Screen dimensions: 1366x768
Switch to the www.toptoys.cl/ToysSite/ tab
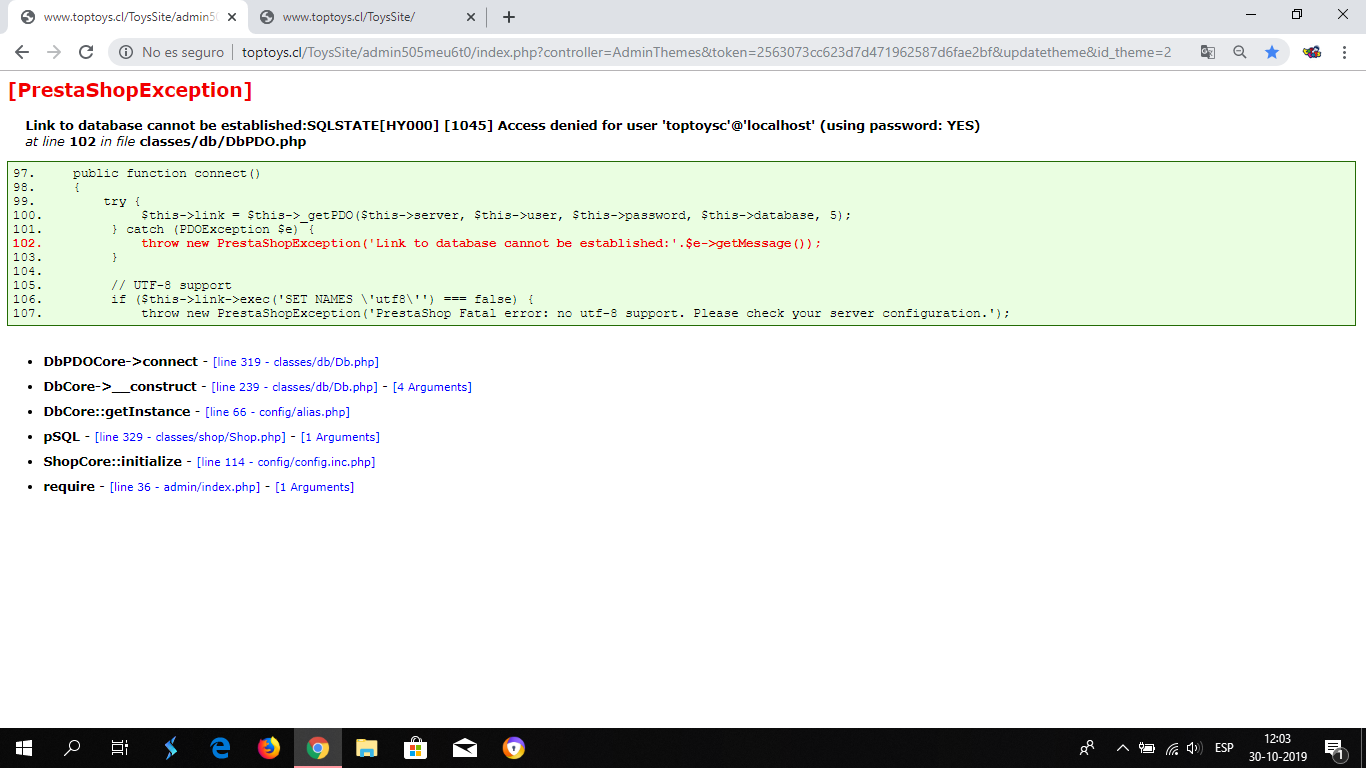[367, 17]
